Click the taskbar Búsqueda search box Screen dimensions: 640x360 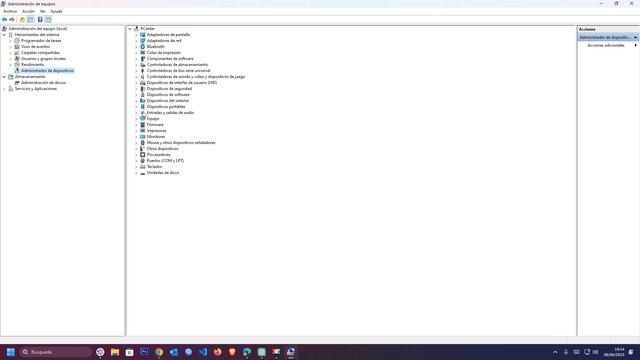56,352
